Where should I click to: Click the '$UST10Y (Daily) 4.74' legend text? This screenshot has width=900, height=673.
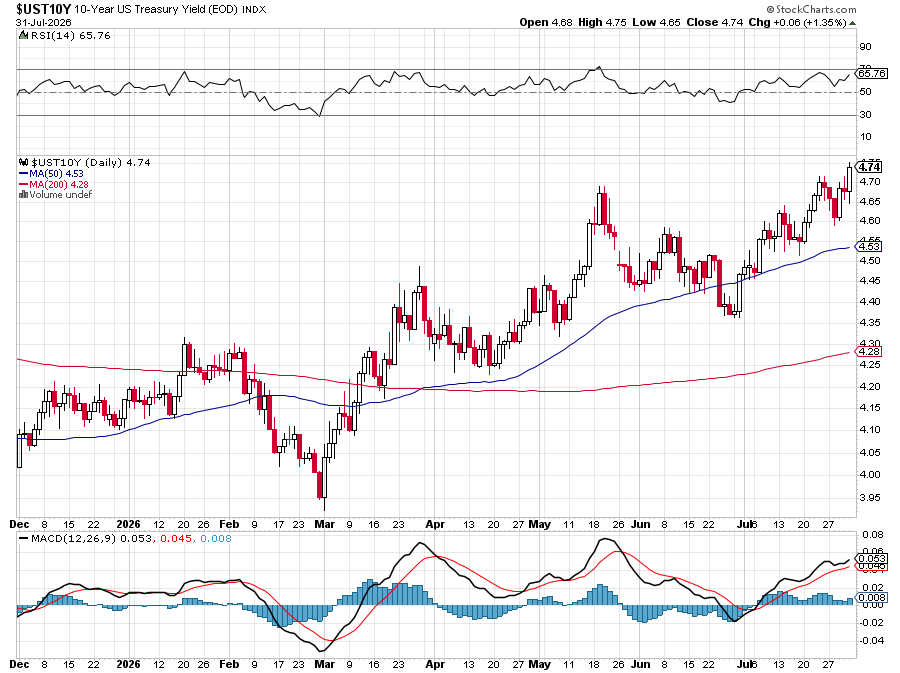[x=91, y=162]
